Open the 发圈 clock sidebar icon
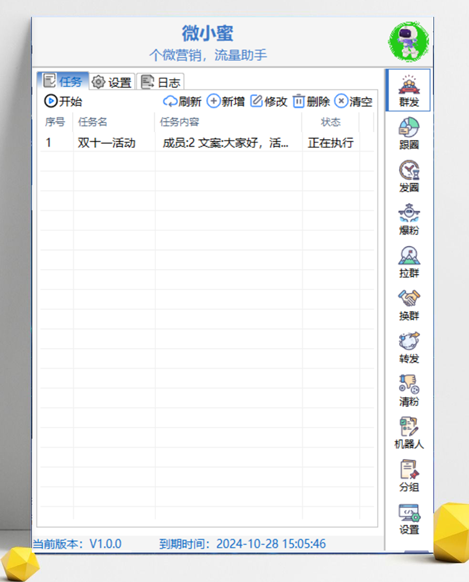Screen dimensions: 469x582 [409, 176]
